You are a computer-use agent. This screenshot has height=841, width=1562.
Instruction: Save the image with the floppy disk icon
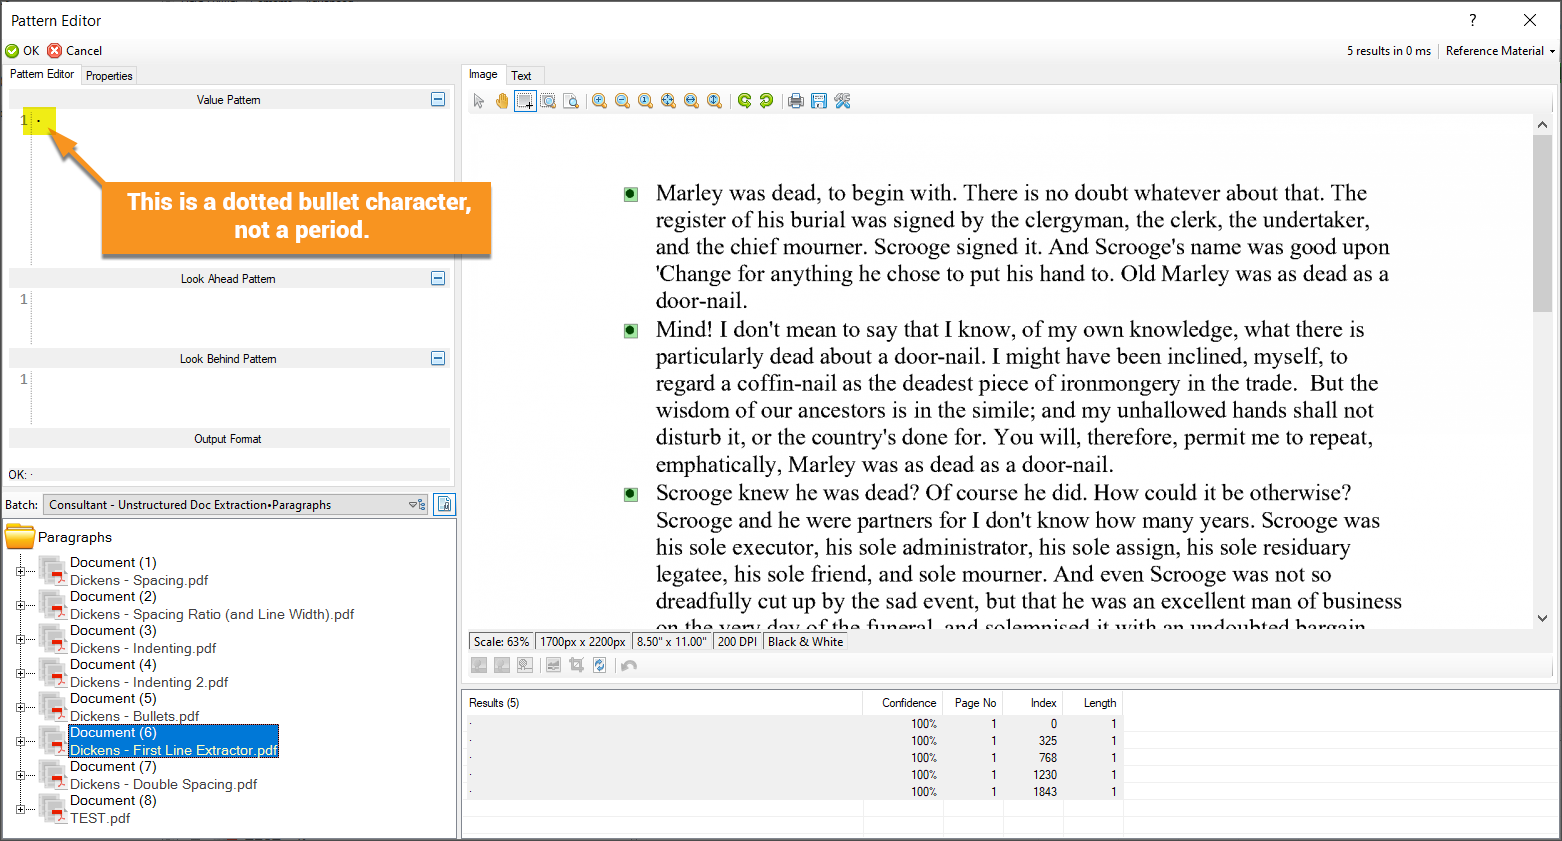point(819,101)
